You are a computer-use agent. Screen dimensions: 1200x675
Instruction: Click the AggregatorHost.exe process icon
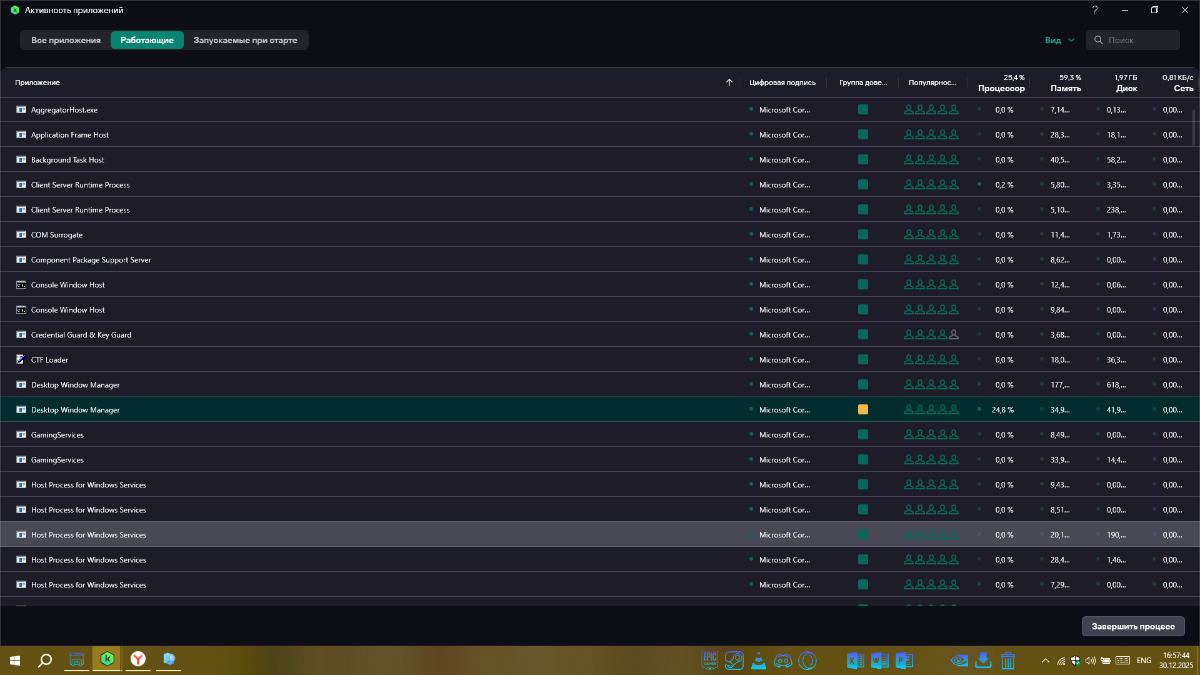coord(21,110)
